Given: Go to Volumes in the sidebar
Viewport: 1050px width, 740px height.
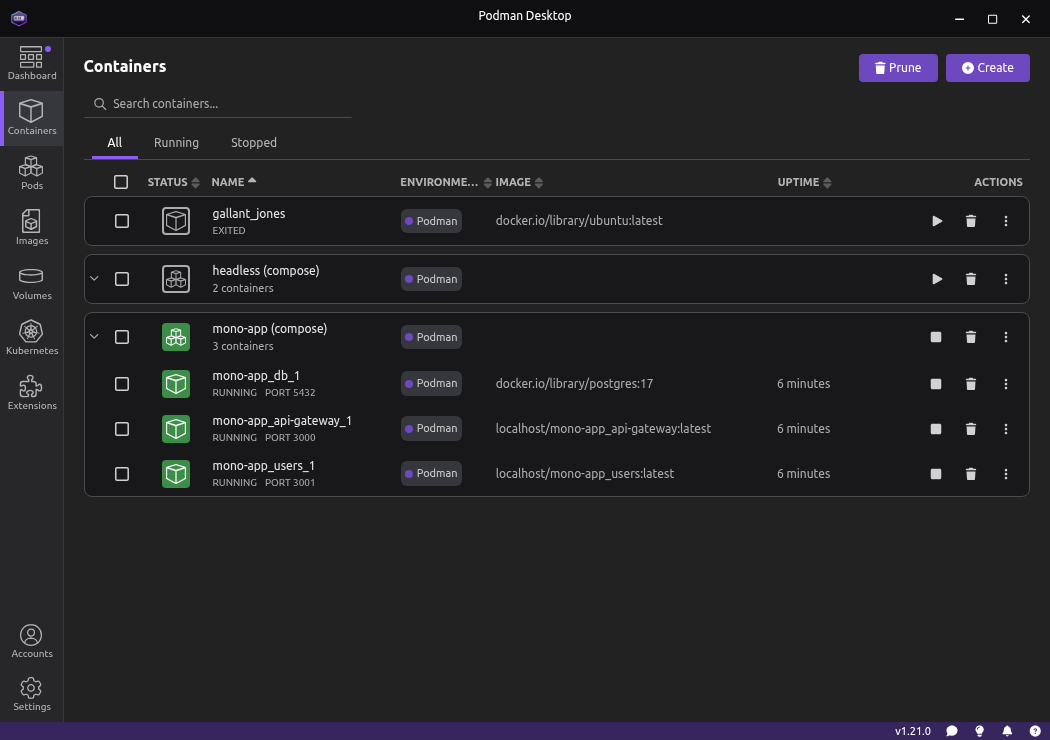Looking at the screenshot, I should click(31, 282).
